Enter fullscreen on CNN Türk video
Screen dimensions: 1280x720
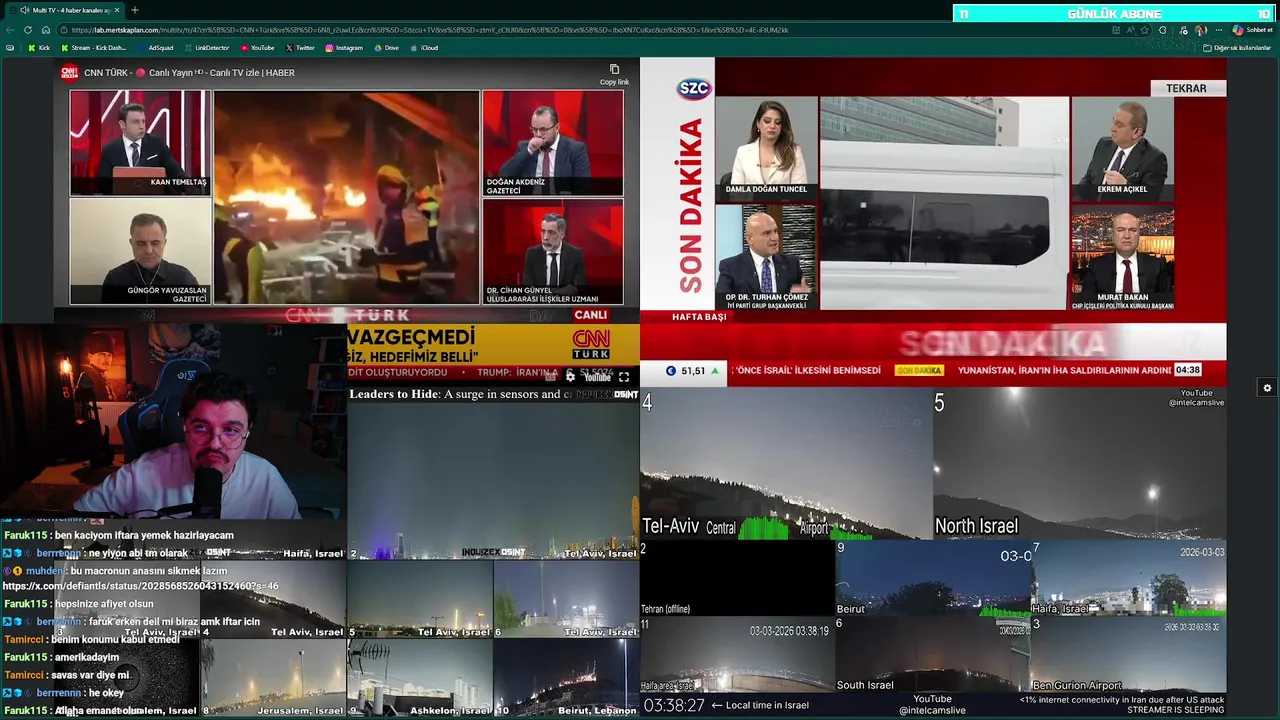pos(624,377)
